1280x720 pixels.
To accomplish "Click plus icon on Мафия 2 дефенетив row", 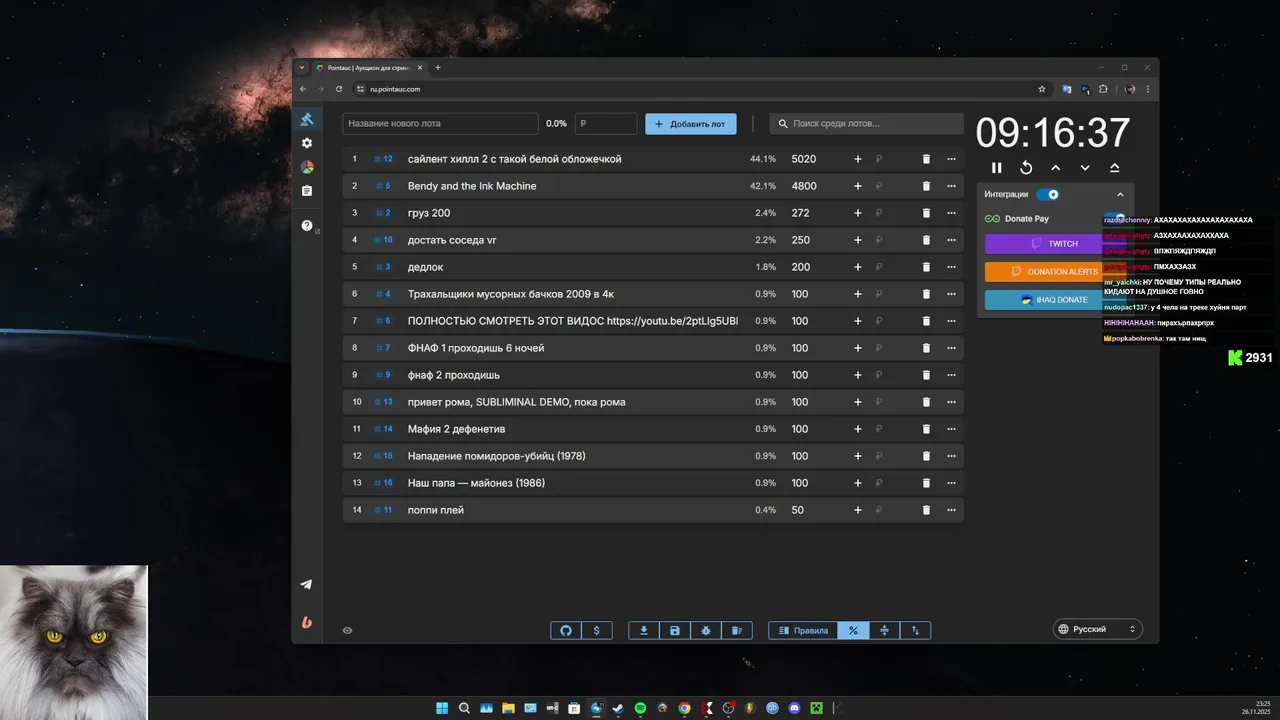I will tap(857, 429).
